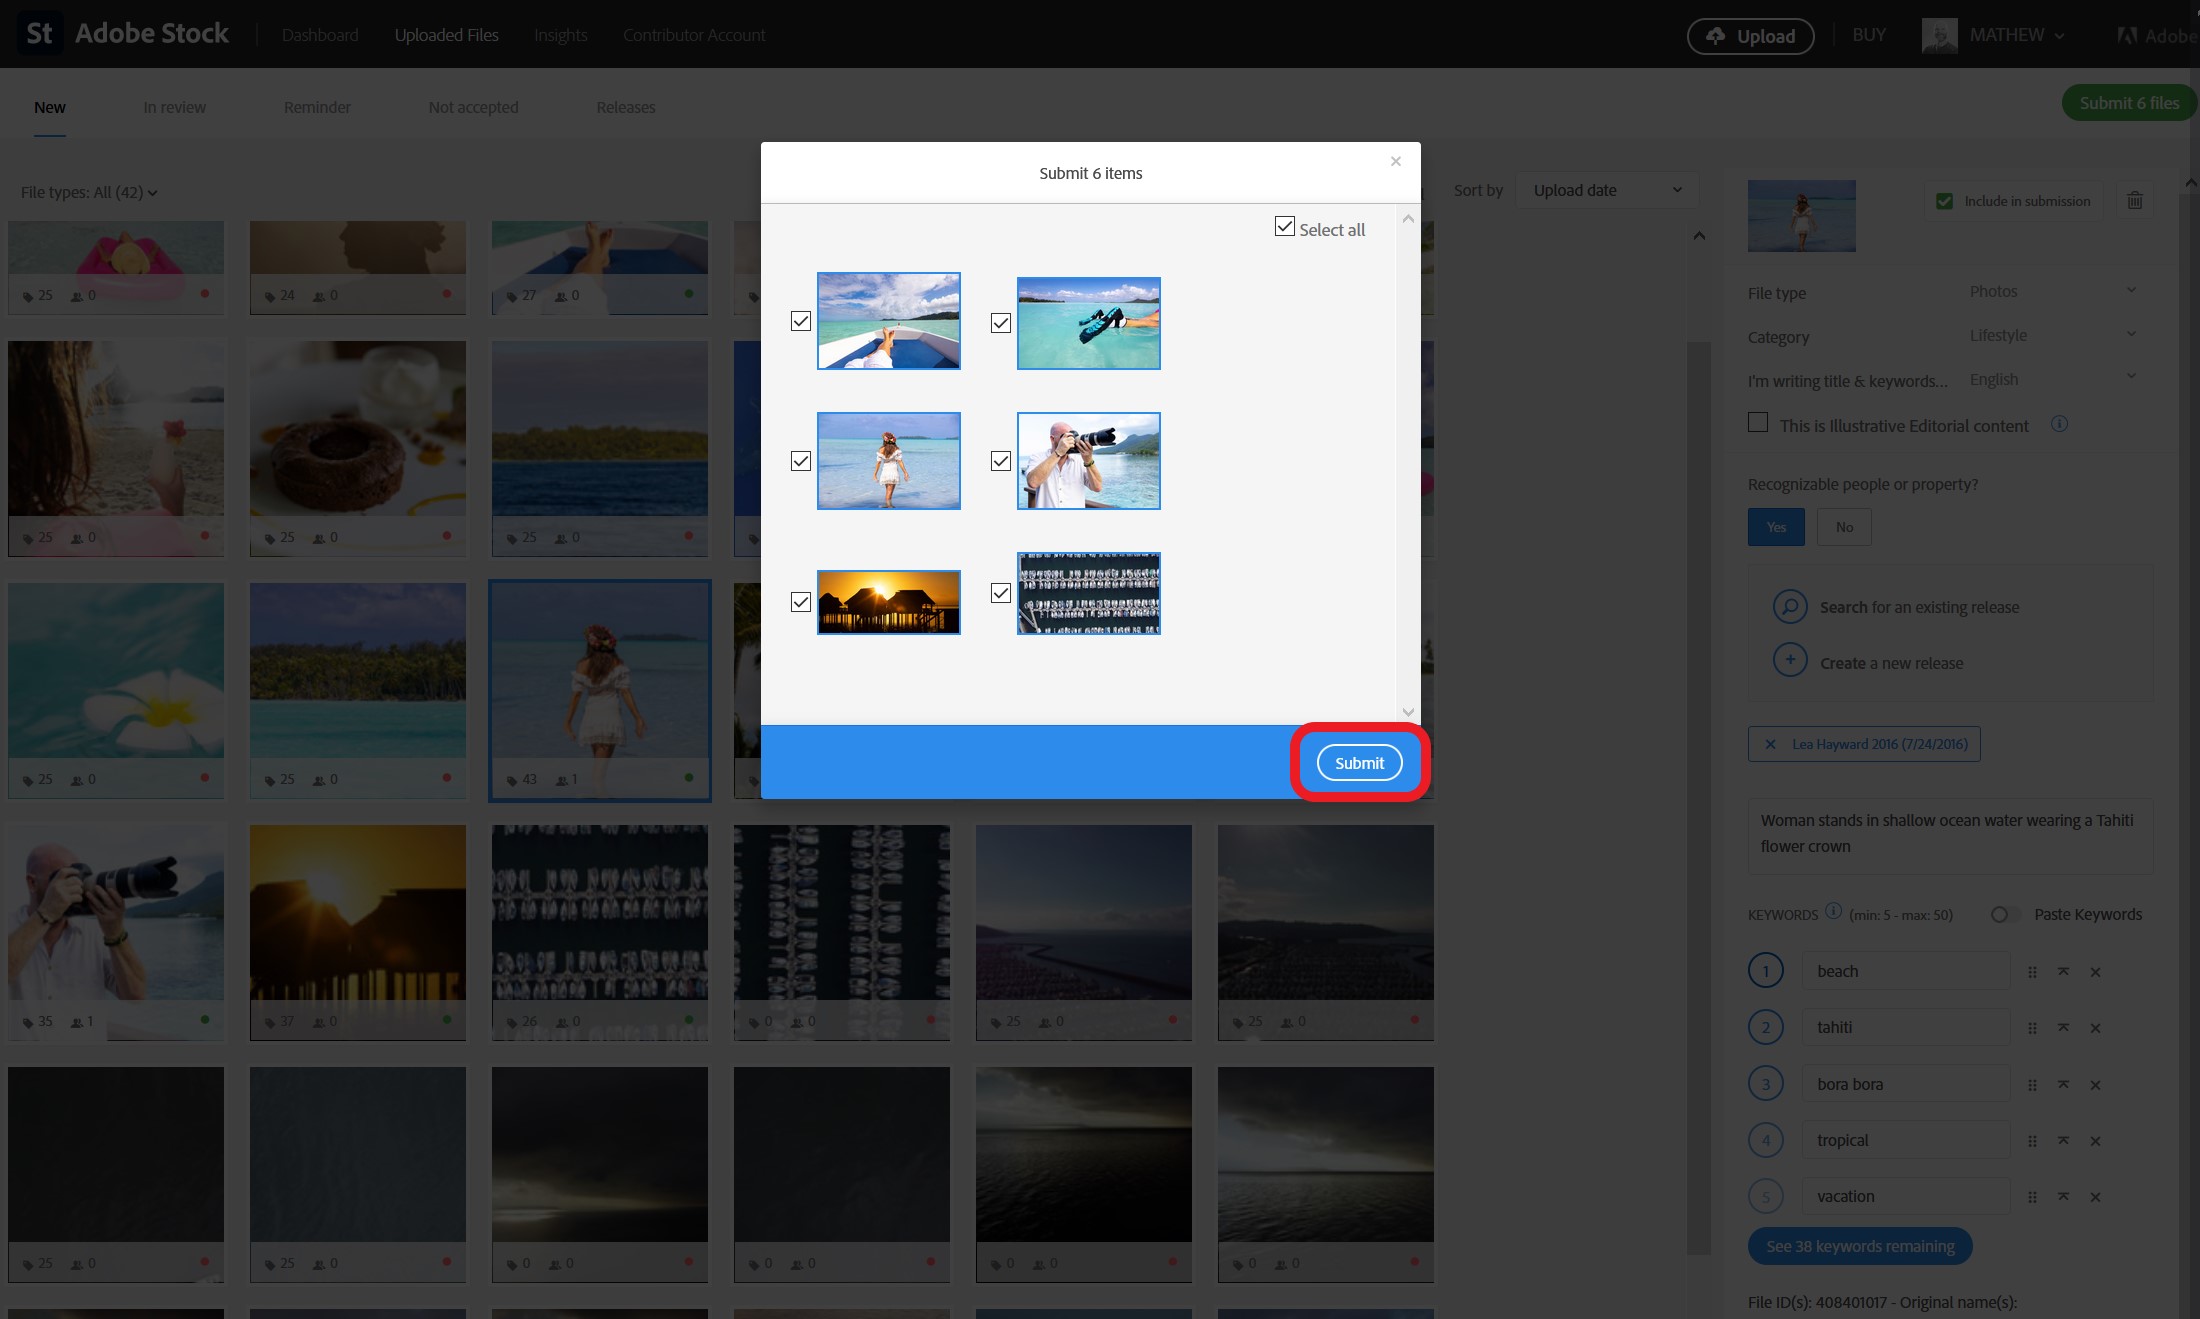Close the Submit 6 items dialog
2200x1319 pixels.
pos(1396,161)
